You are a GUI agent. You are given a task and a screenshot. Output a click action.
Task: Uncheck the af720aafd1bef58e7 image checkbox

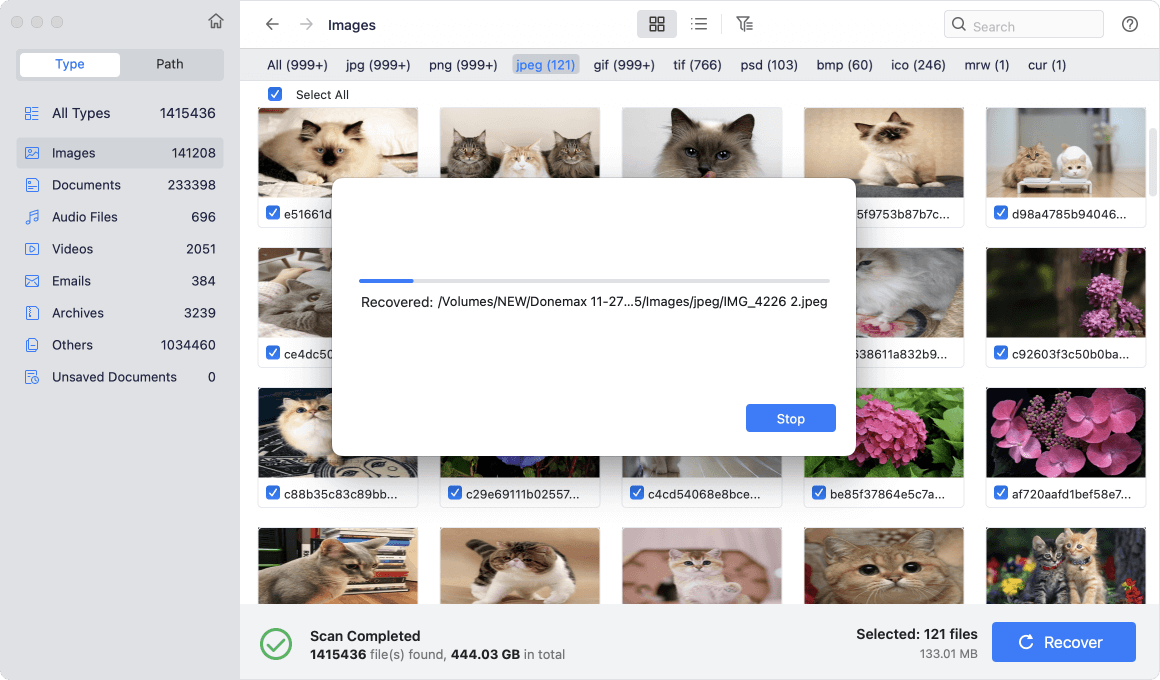[x=1001, y=493]
